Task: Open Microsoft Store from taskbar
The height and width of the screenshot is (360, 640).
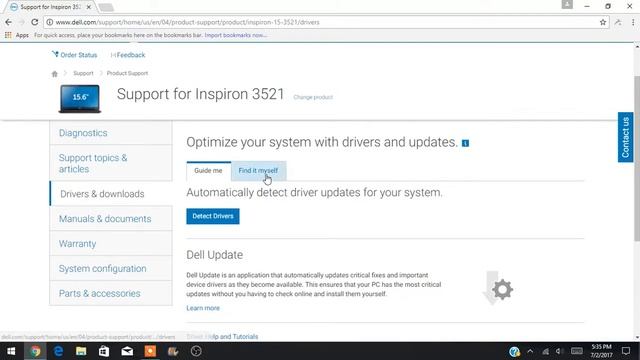Action: (104, 351)
